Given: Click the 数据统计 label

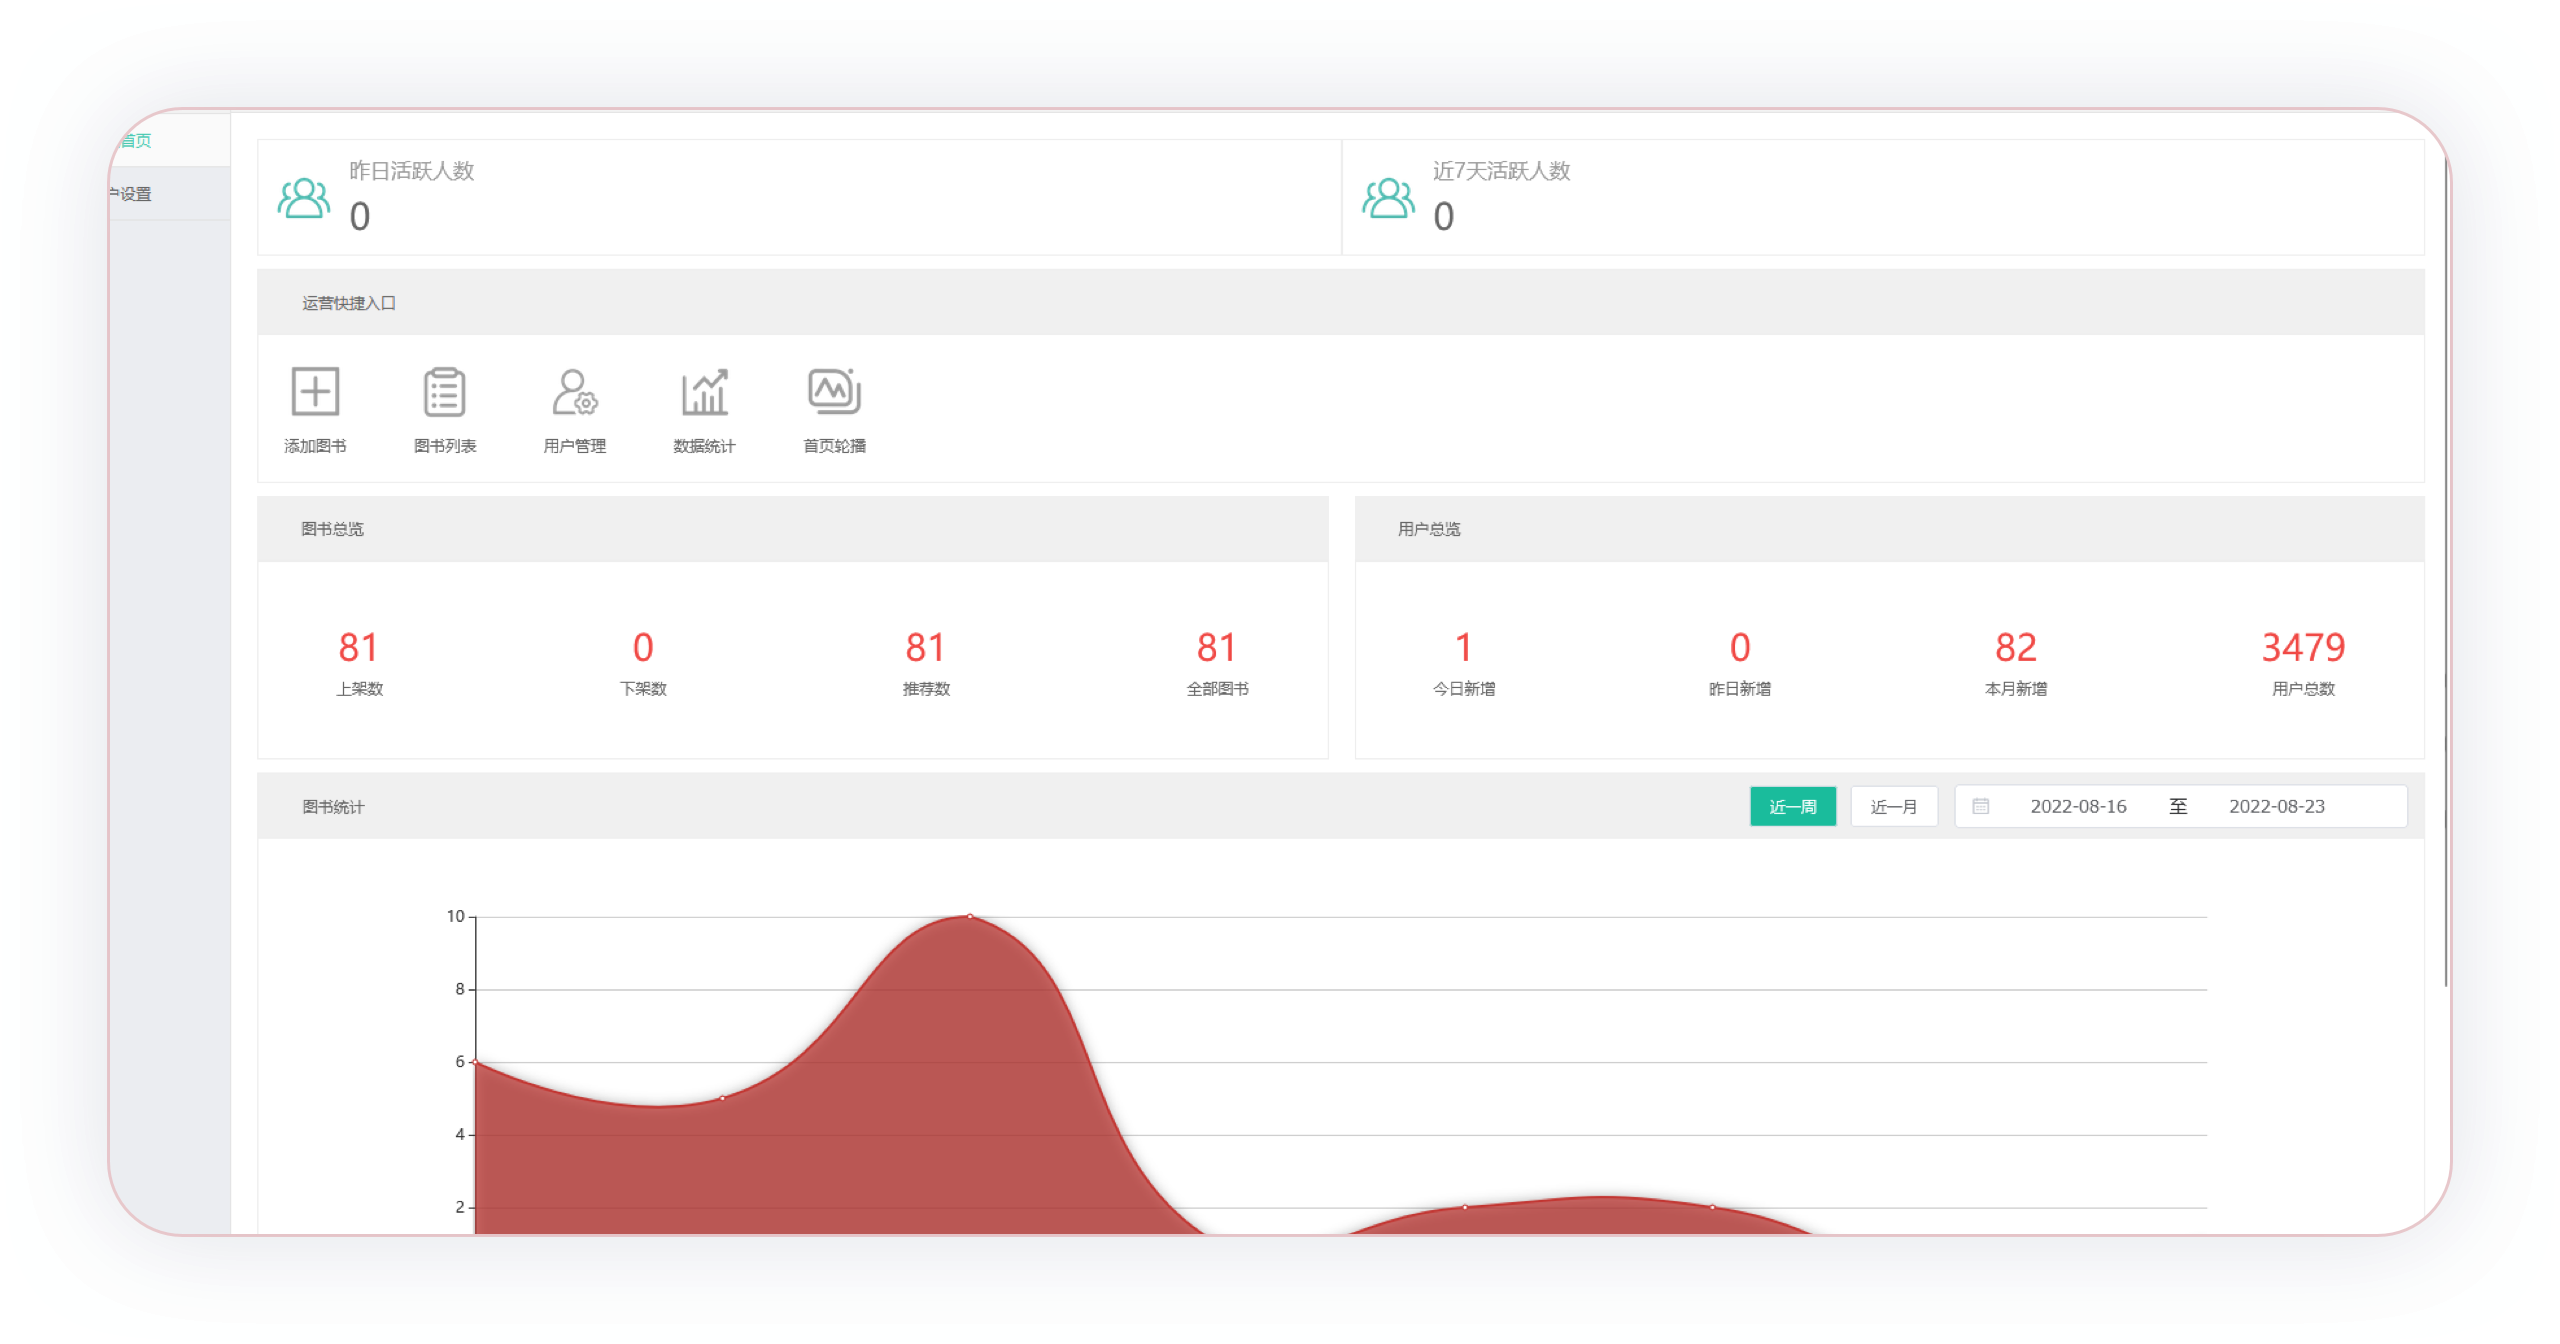Looking at the screenshot, I should coord(705,446).
